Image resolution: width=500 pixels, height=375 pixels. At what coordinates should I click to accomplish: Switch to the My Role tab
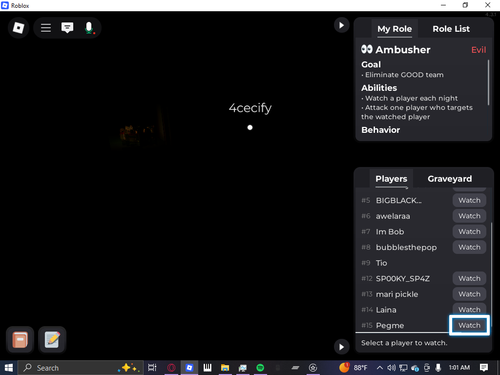394,29
